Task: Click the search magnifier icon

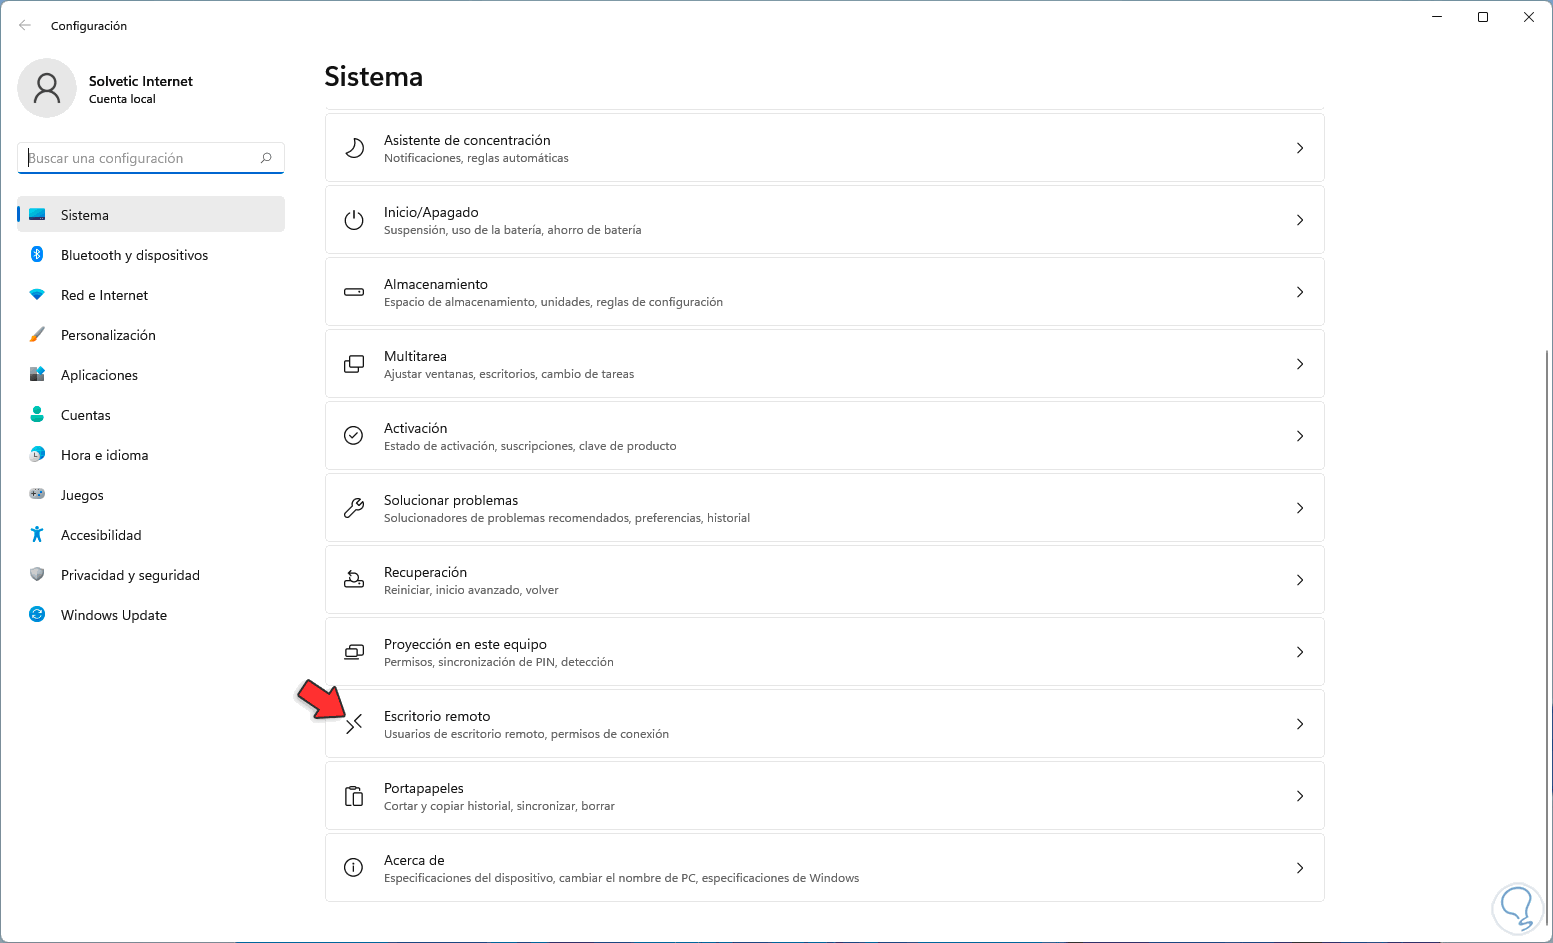Action: pos(266,158)
